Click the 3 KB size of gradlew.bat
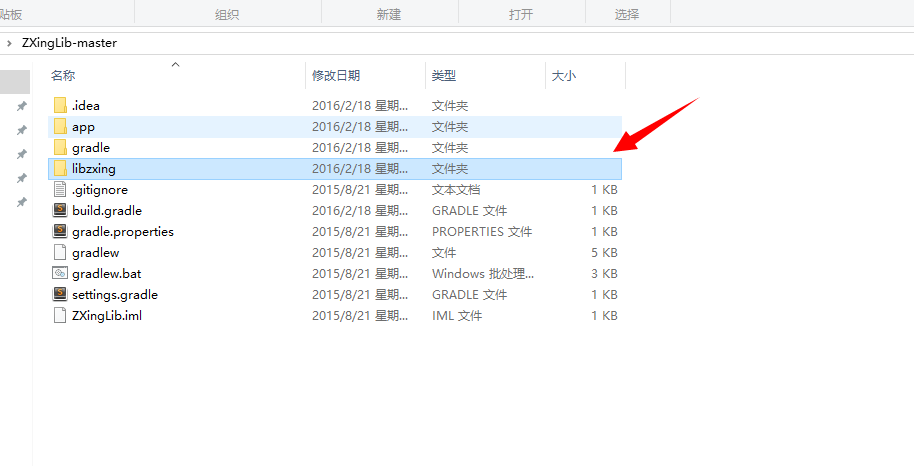Image resolution: width=914 pixels, height=466 pixels. 604,274
